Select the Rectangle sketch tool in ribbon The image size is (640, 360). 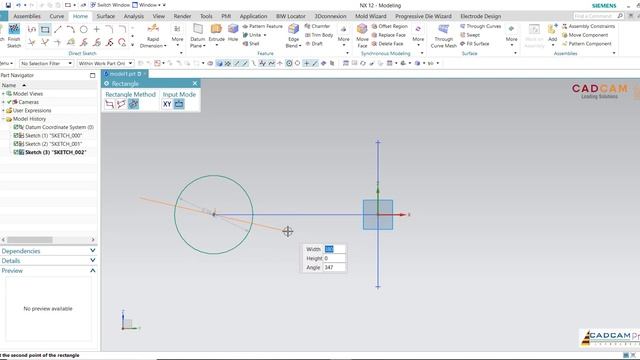click(45, 29)
